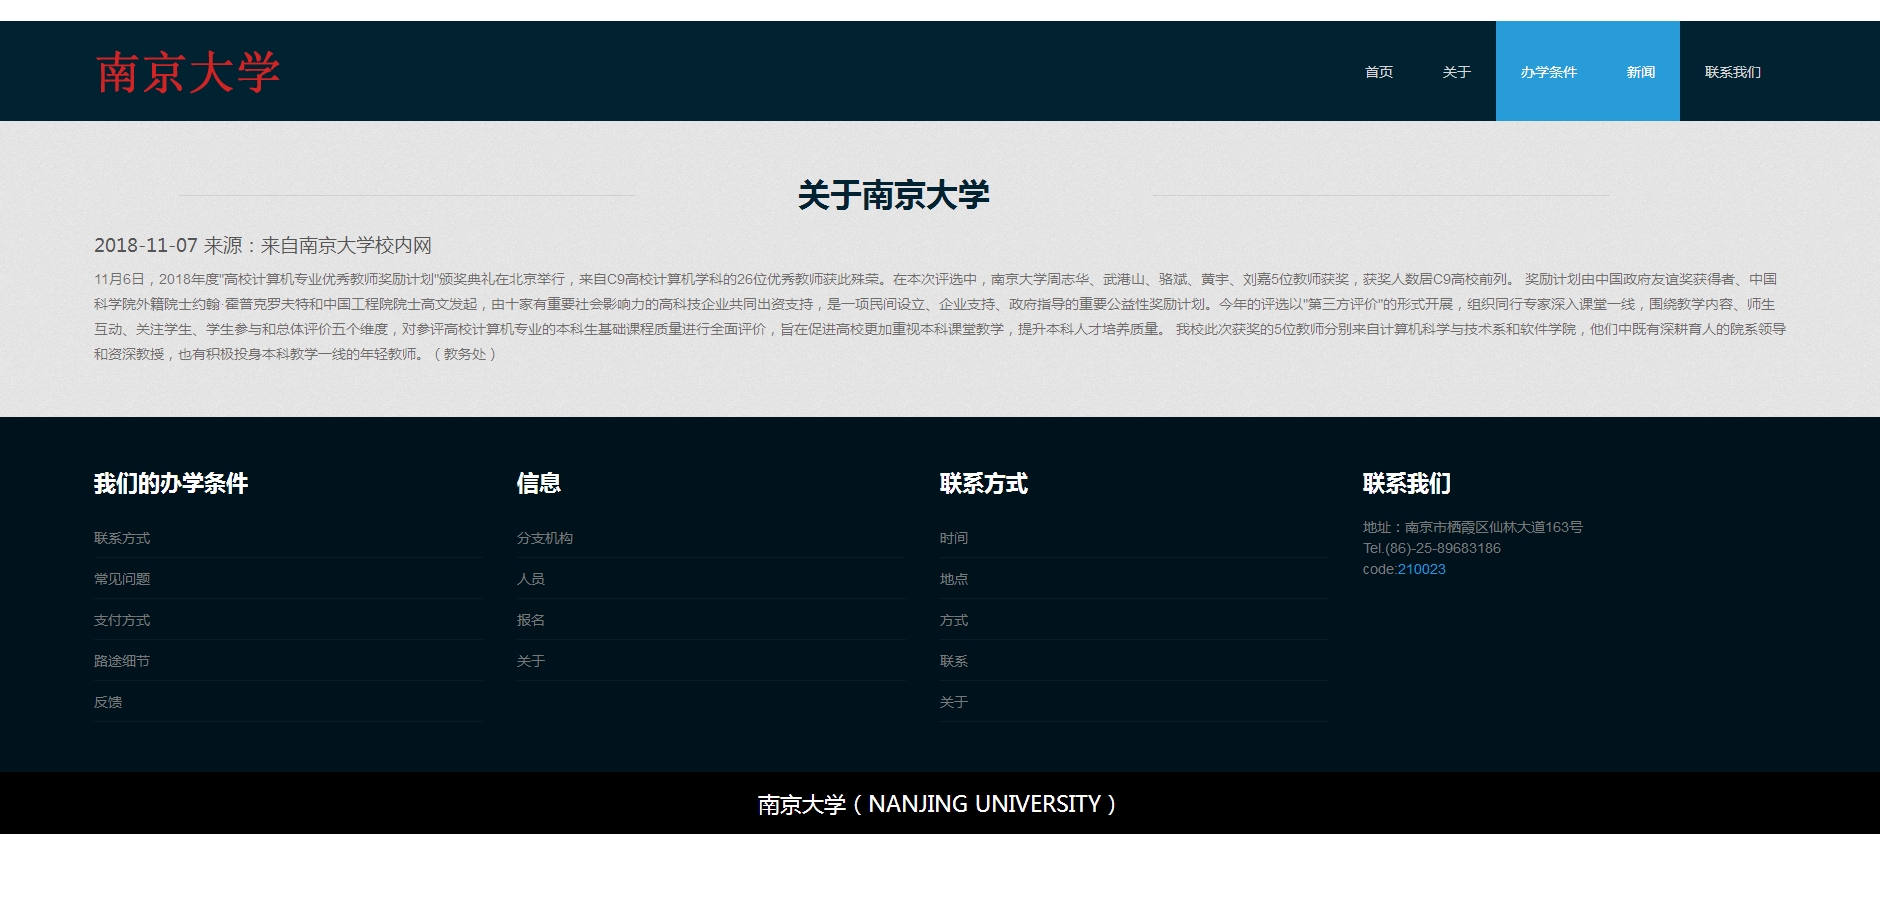Open the 路途细节 link
Viewport: 1880px width, 917px height.
pos(122,661)
